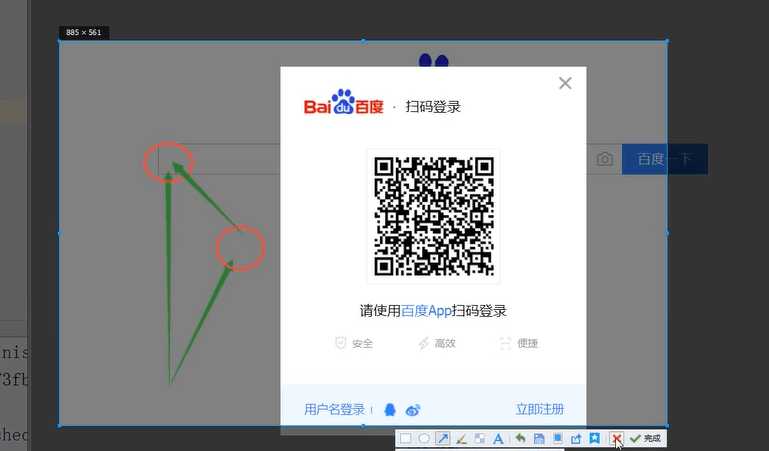Select the ellipse annotation tool

tap(424, 438)
